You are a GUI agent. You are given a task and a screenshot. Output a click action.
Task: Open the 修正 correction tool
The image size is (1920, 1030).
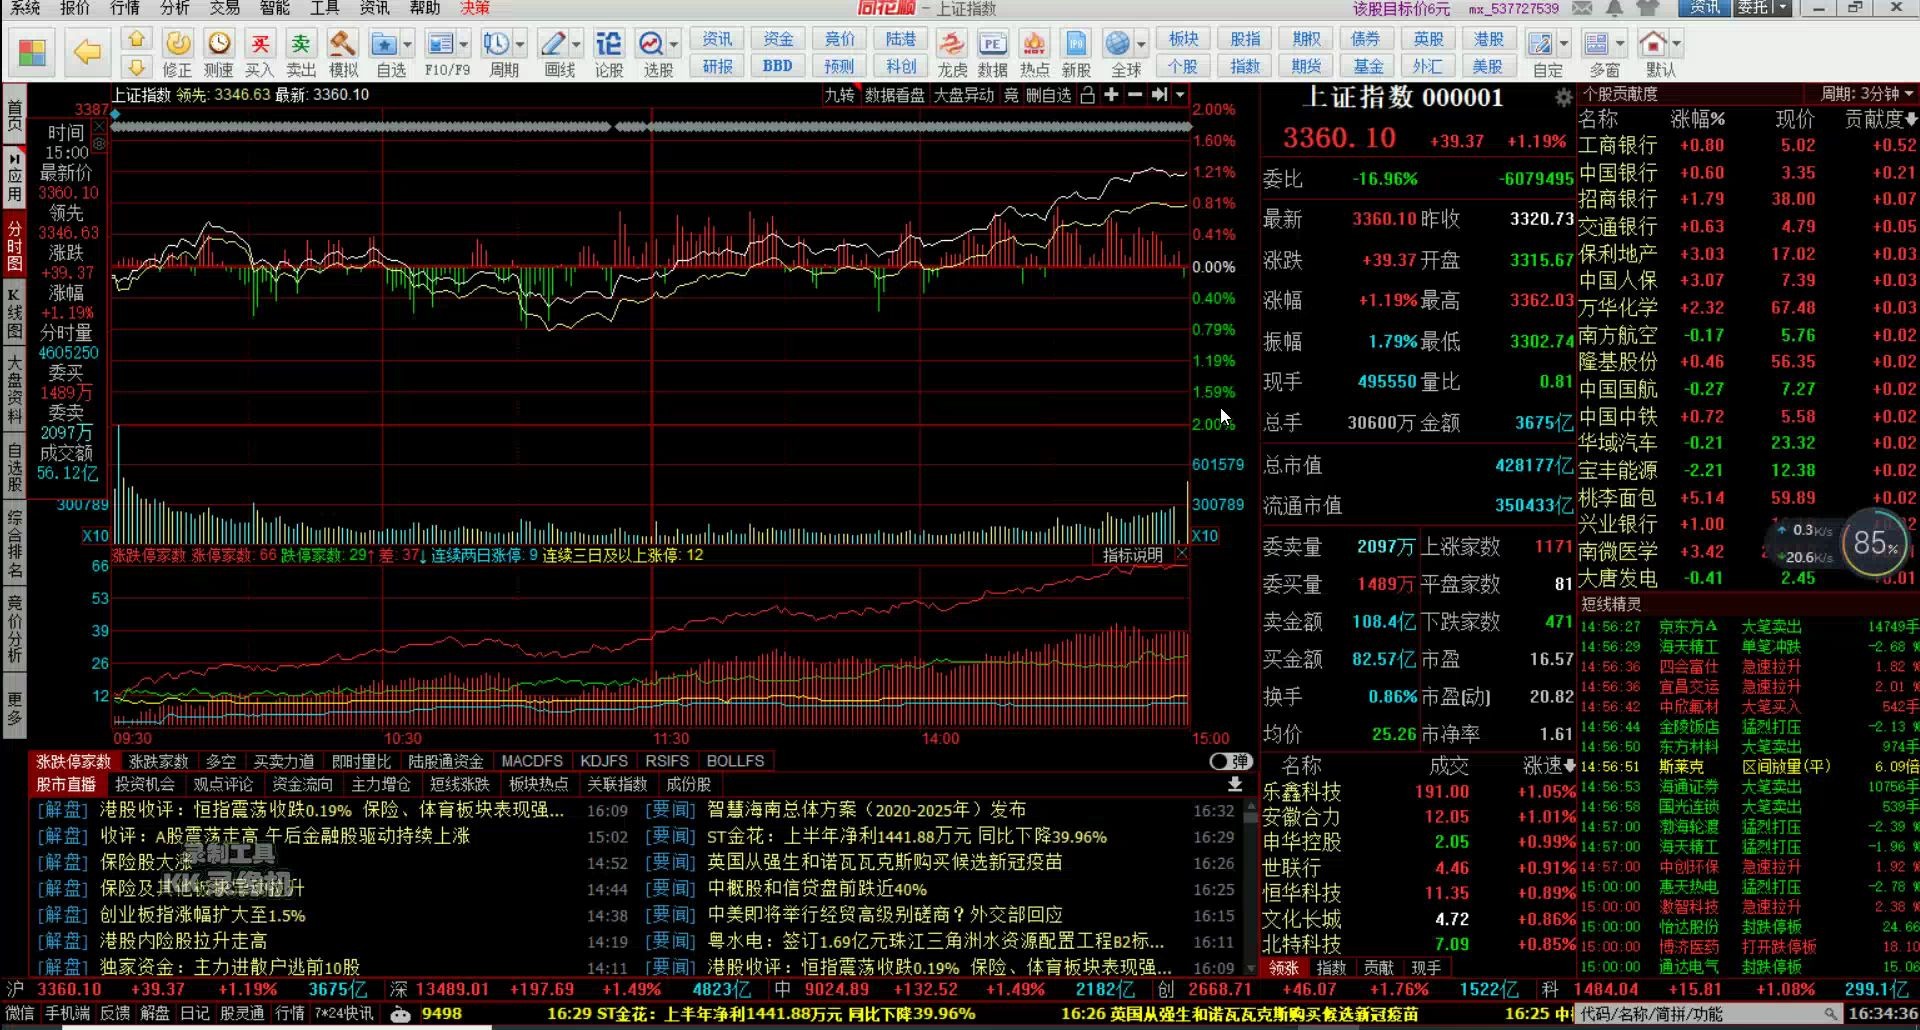[x=177, y=53]
